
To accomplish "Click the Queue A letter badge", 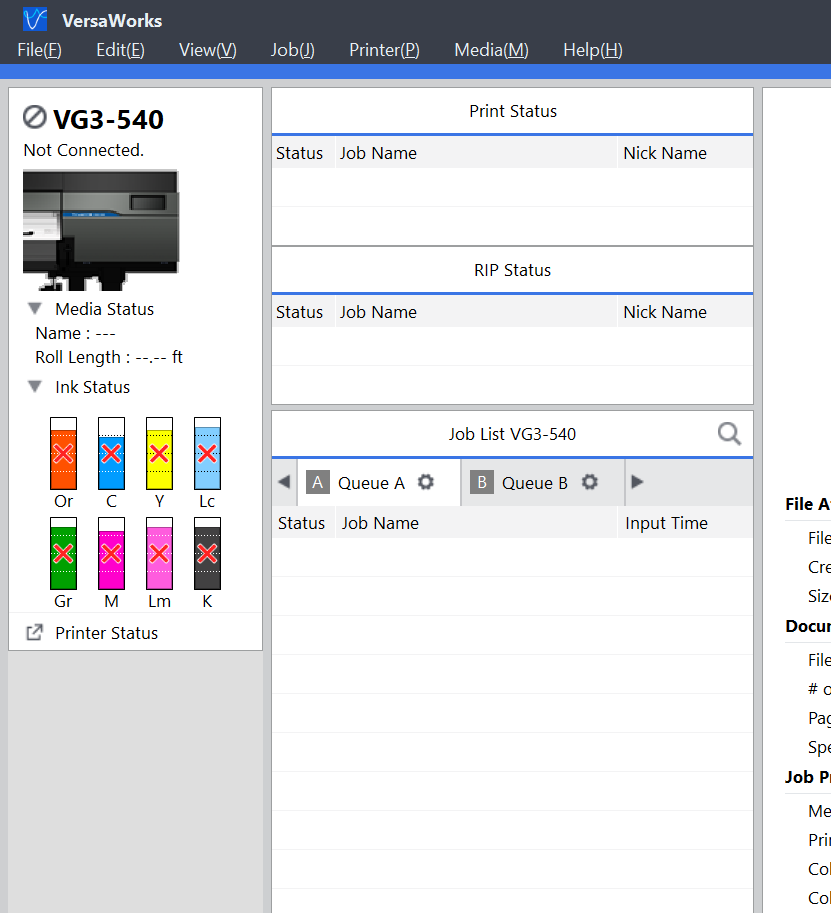I will [x=318, y=482].
